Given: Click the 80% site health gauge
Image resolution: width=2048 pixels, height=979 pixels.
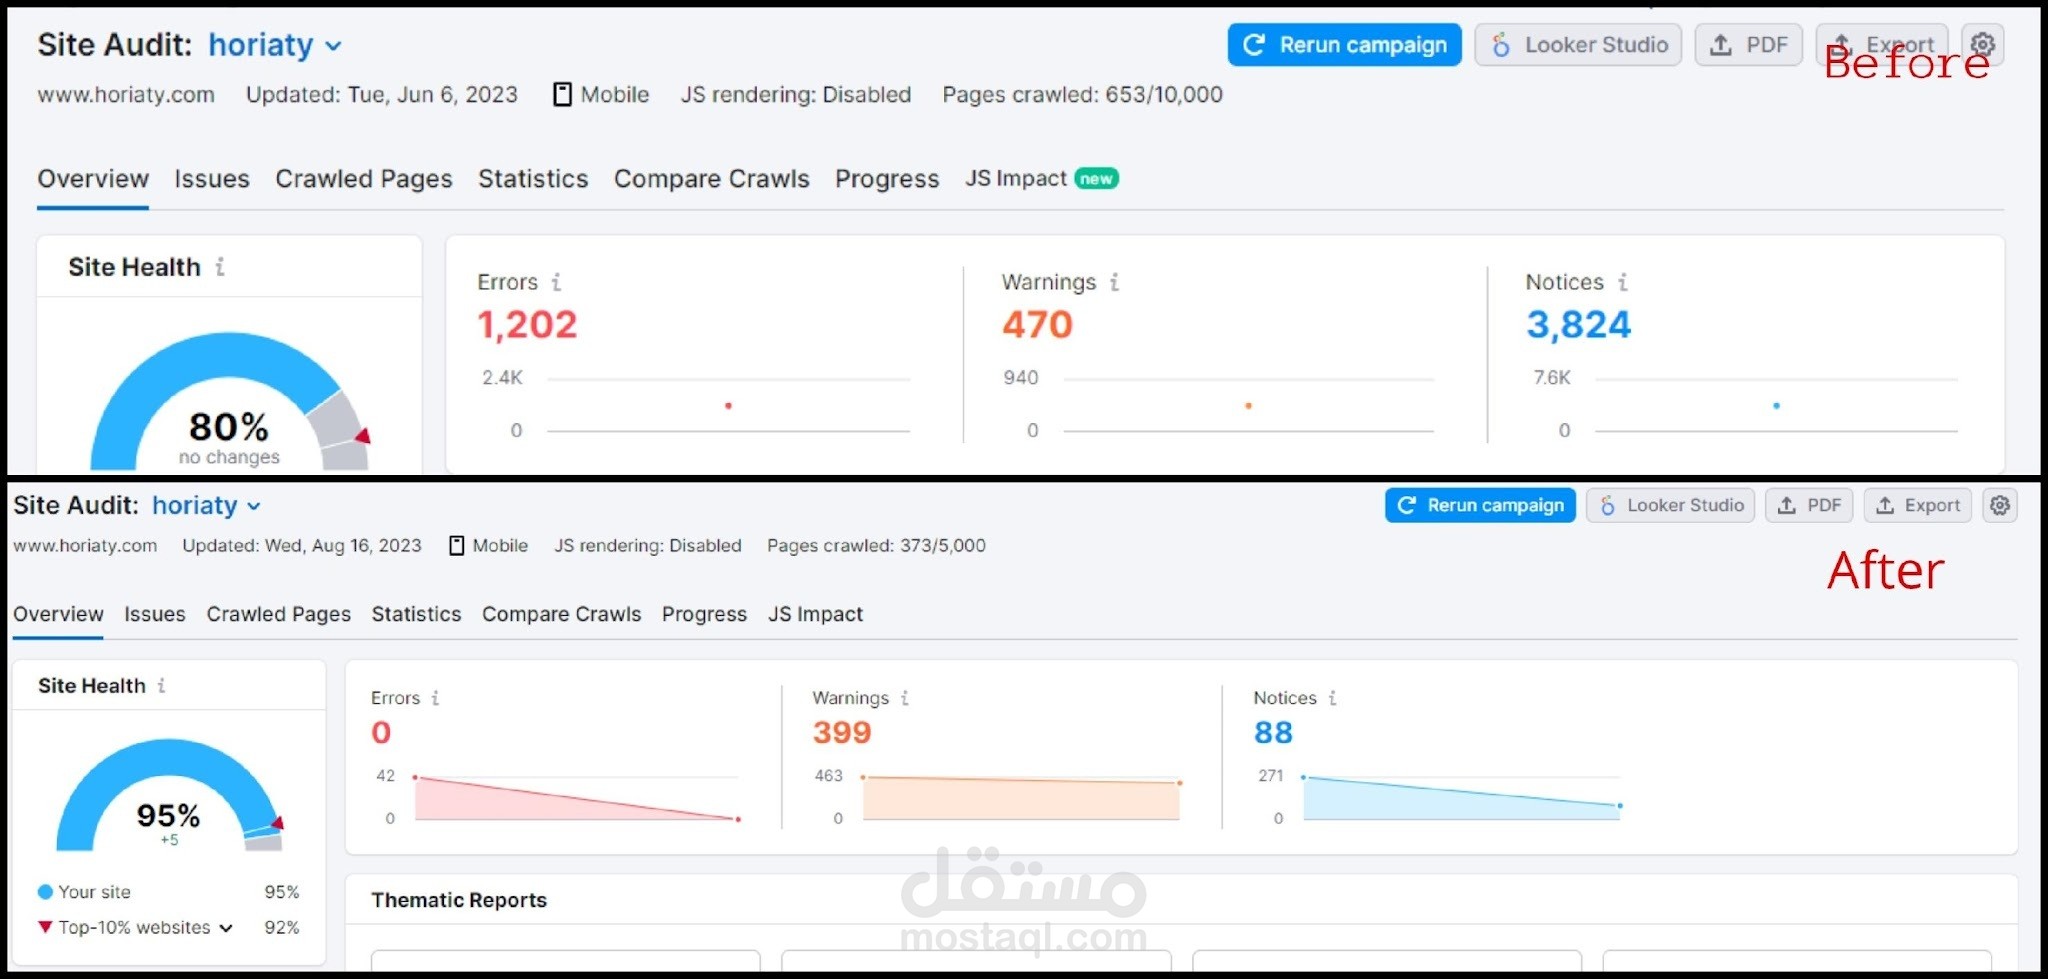Looking at the screenshot, I should (230, 402).
